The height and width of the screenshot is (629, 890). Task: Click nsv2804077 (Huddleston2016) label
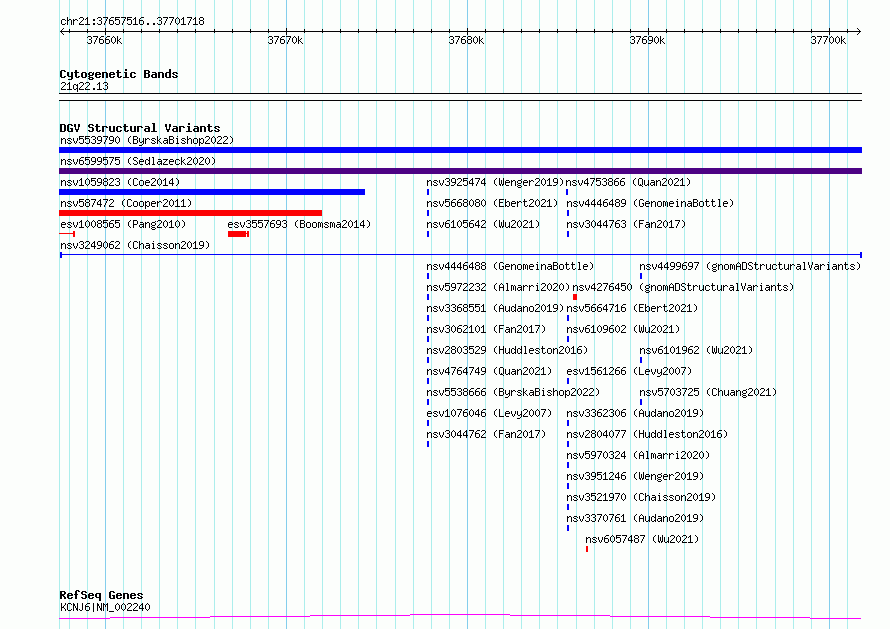647,434
